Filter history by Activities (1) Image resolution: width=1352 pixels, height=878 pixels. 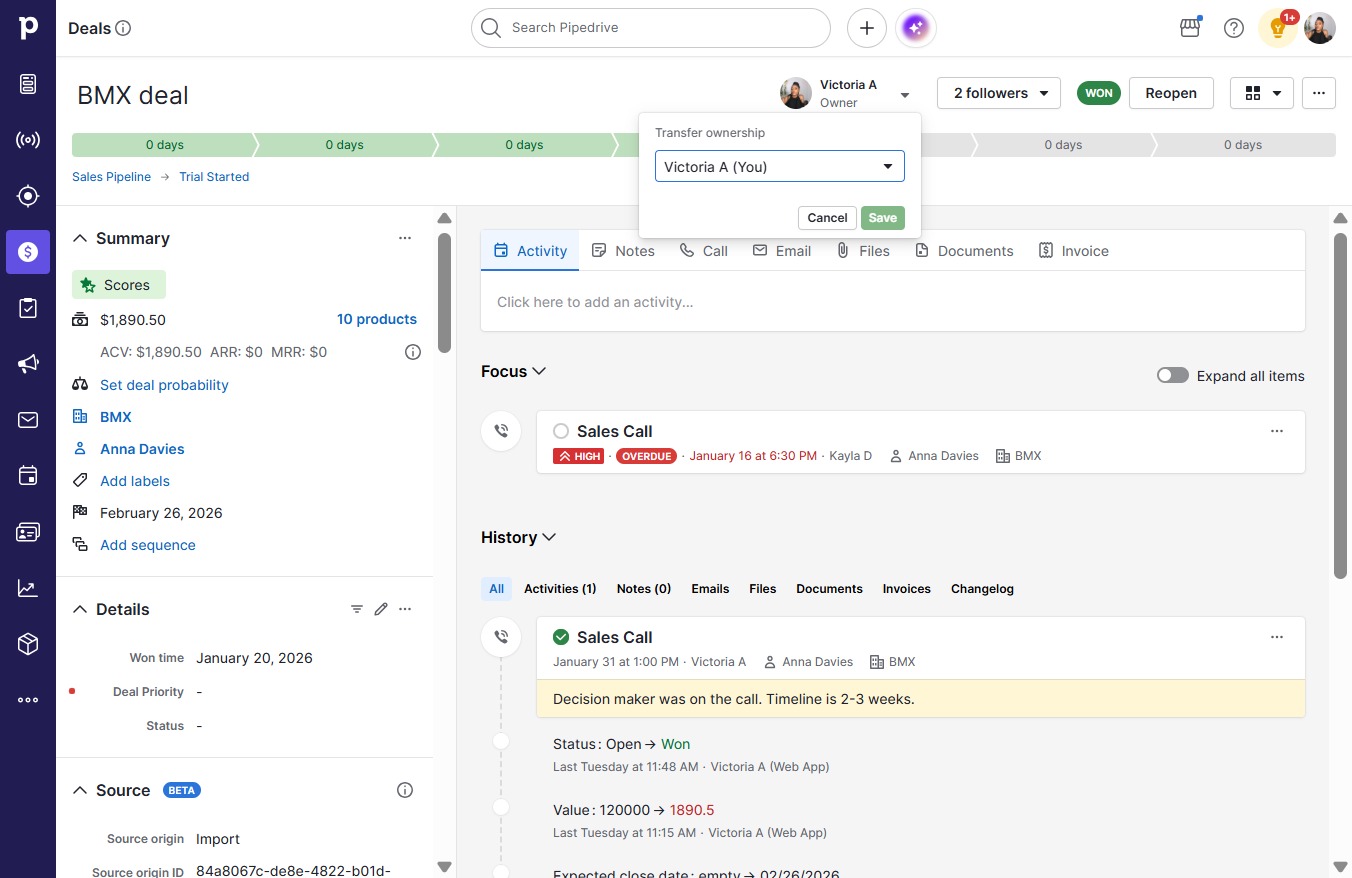pos(560,589)
